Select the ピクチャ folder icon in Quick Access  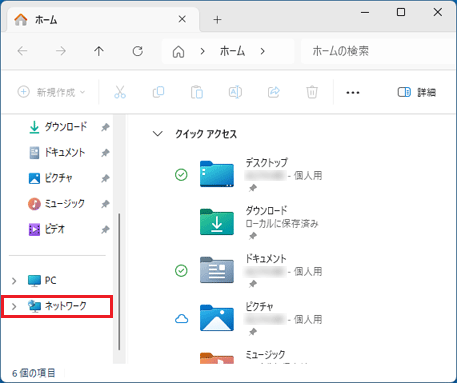pyautogui.click(x=217, y=318)
